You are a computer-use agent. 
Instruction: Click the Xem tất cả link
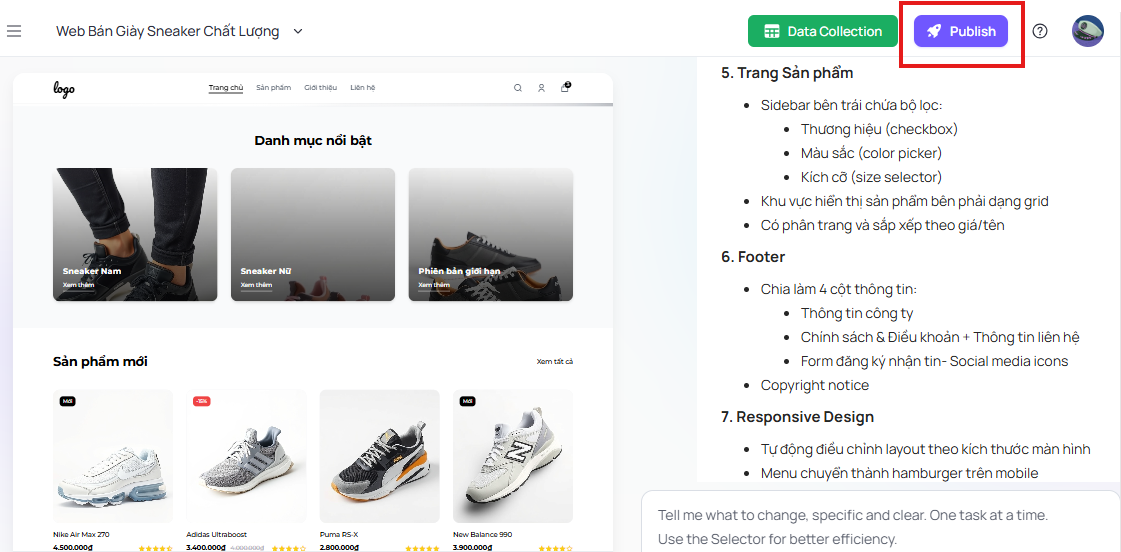[x=555, y=361]
